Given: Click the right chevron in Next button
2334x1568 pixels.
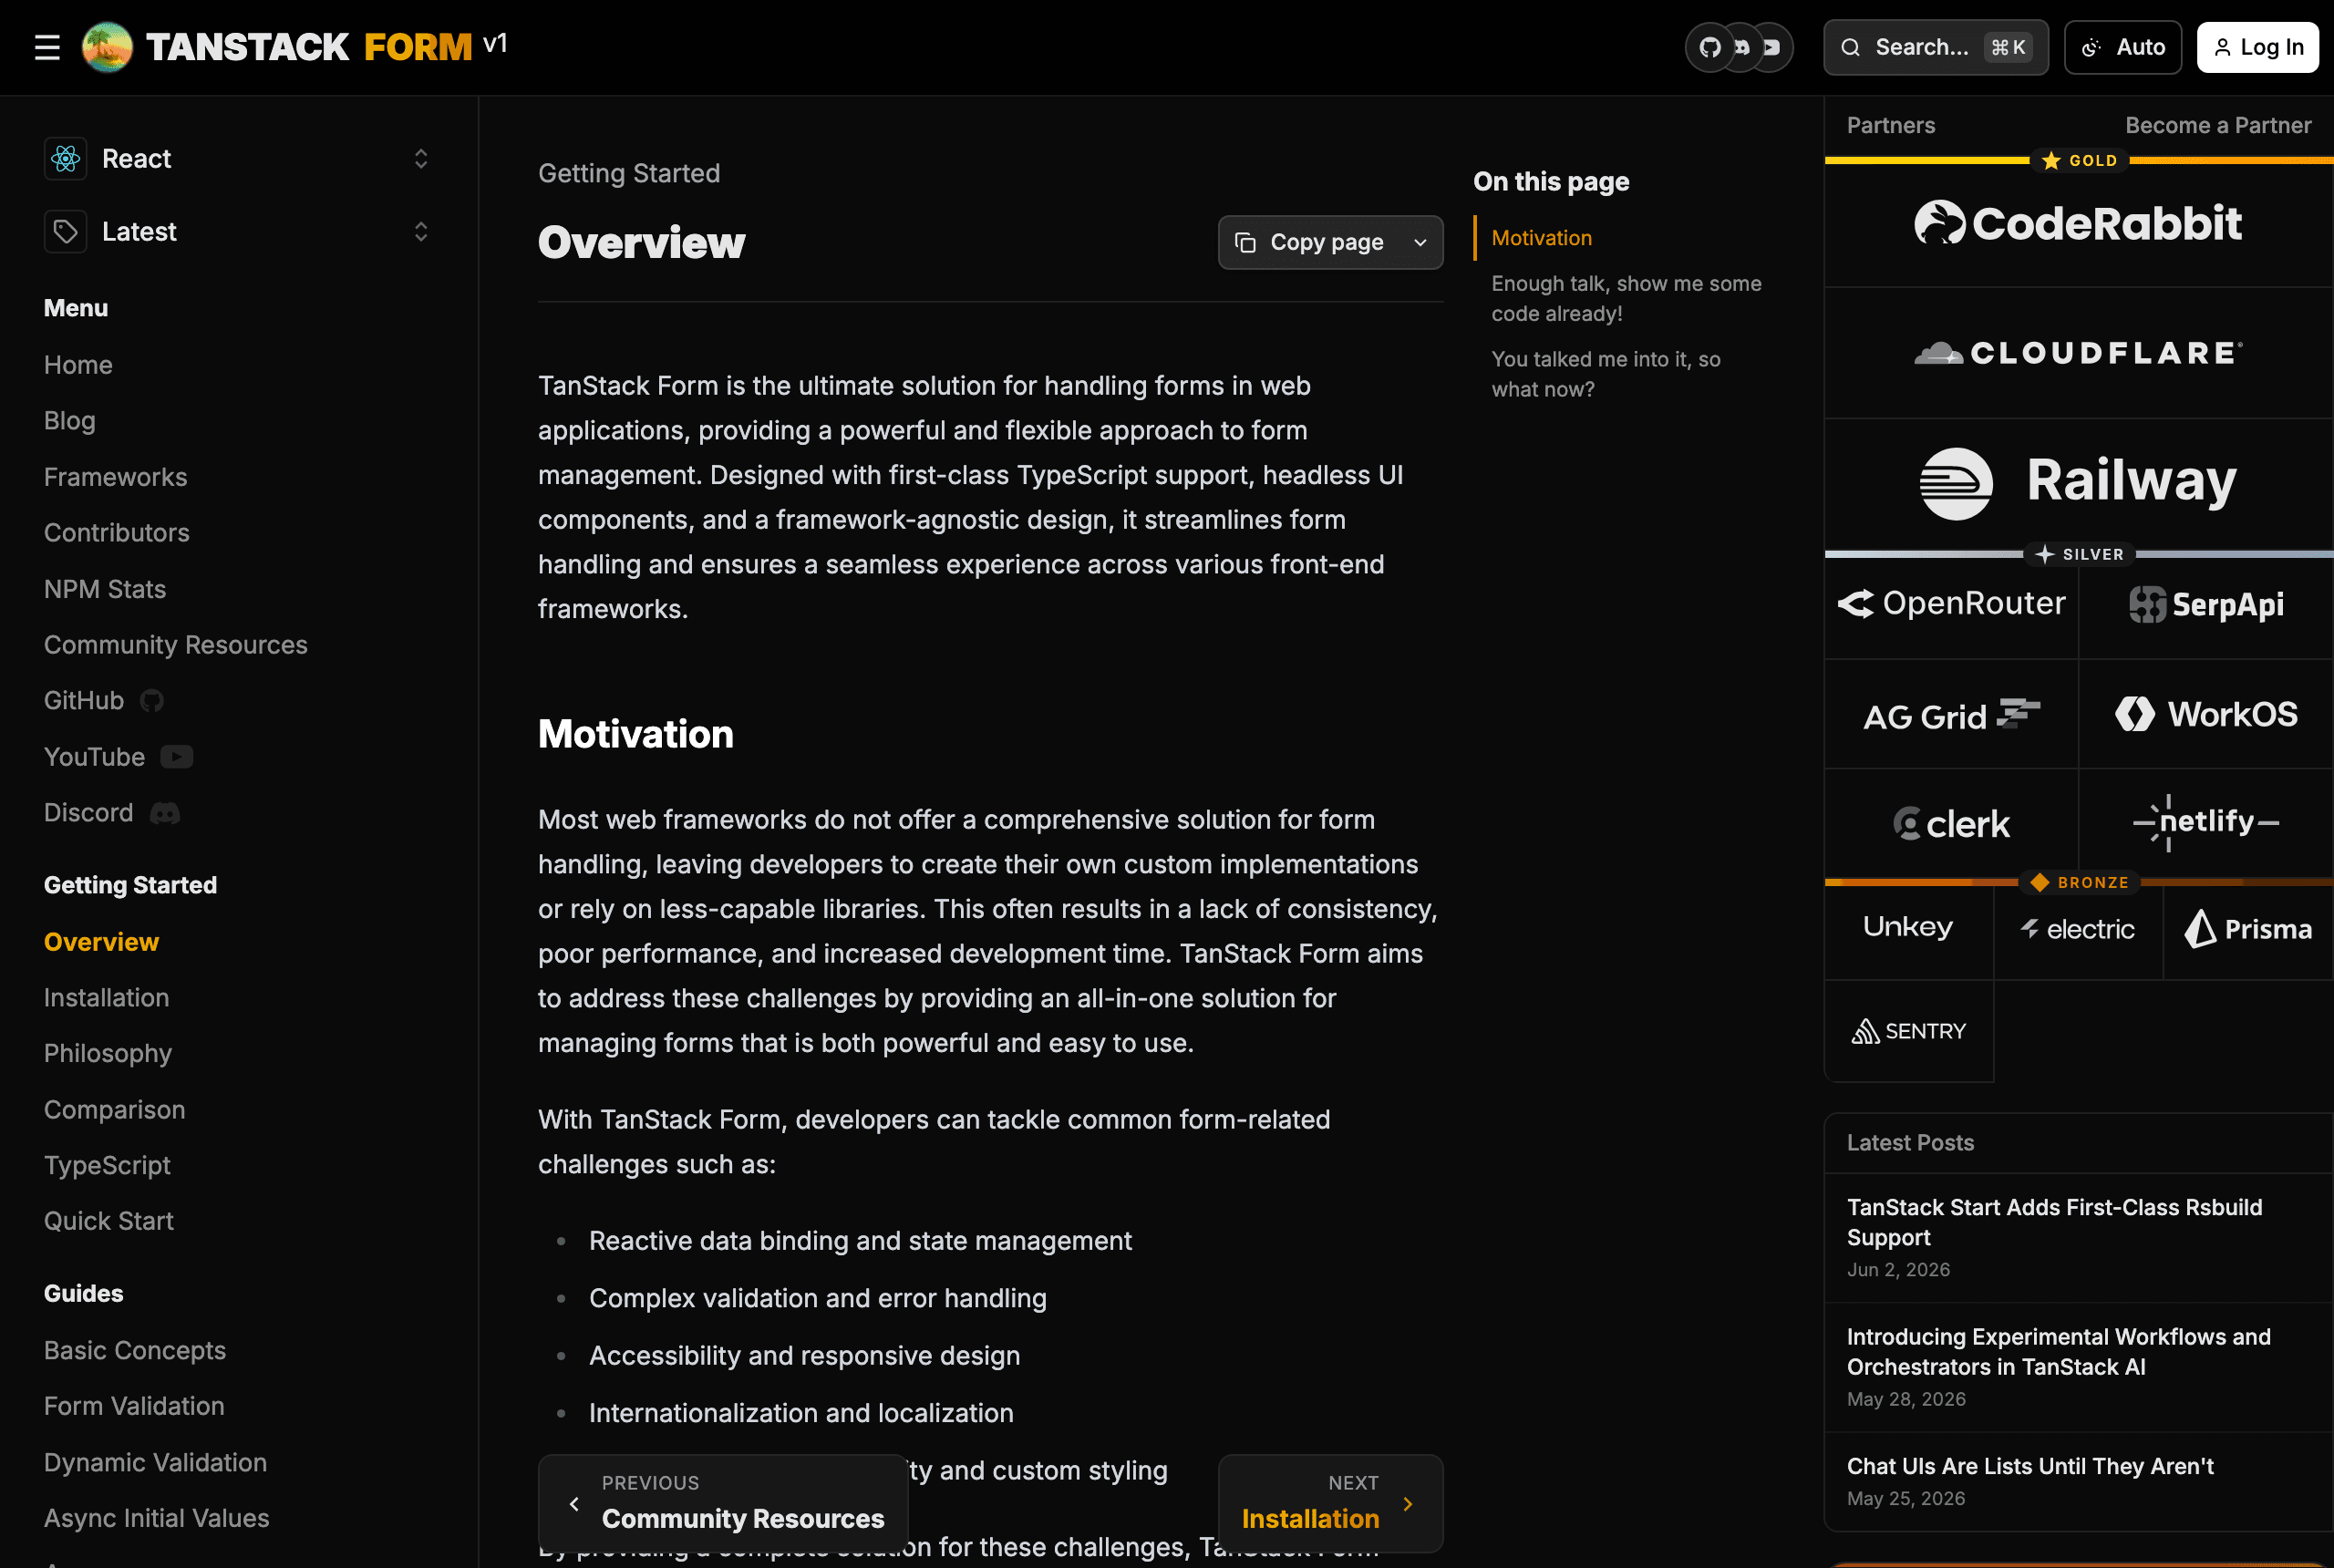Looking at the screenshot, I should [x=1408, y=1504].
